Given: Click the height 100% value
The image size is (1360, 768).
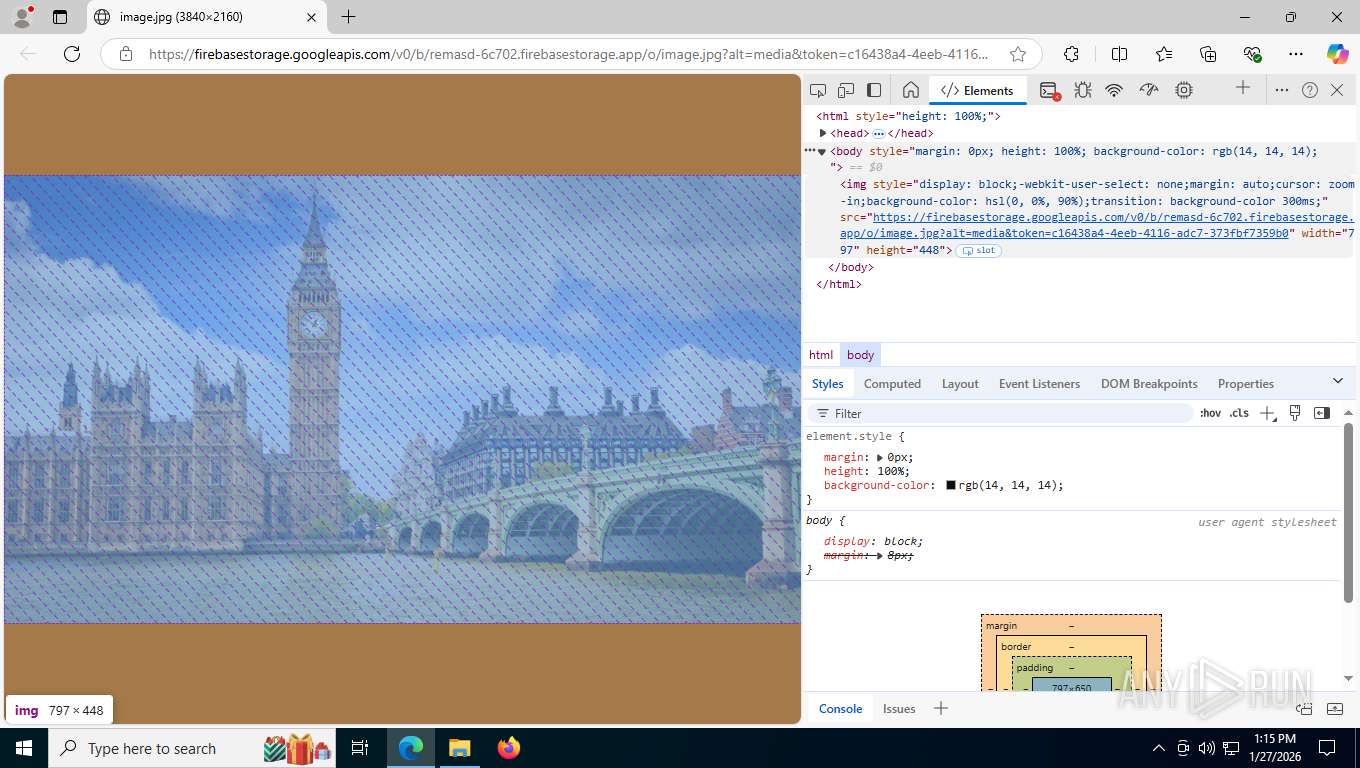Looking at the screenshot, I should click(890, 471).
